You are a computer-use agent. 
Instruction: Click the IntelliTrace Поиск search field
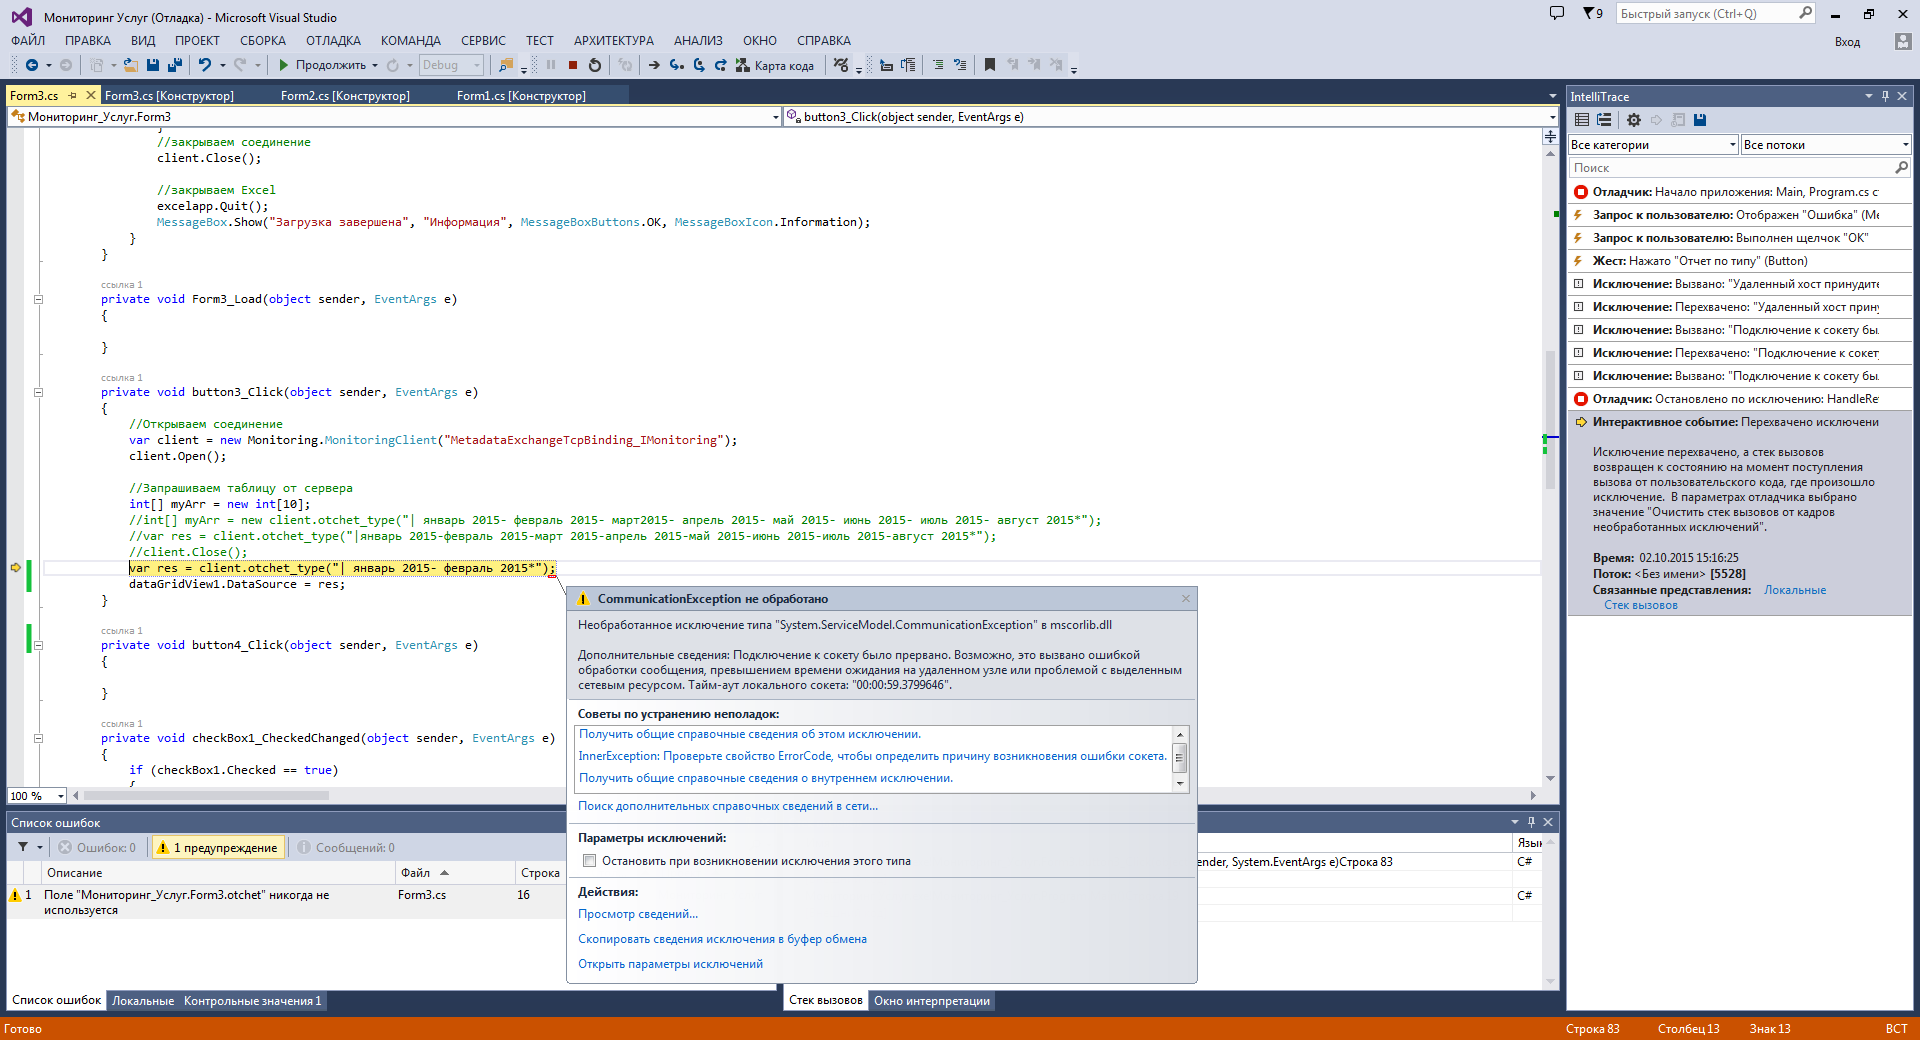tap(1740, 168)
